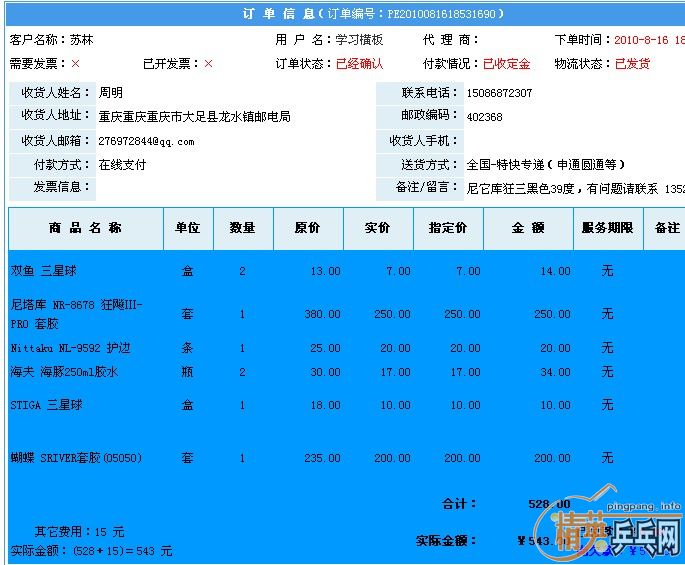Click the 服务期限 column header
Viewport: 685px width, 565px height.
pos(607,228)
